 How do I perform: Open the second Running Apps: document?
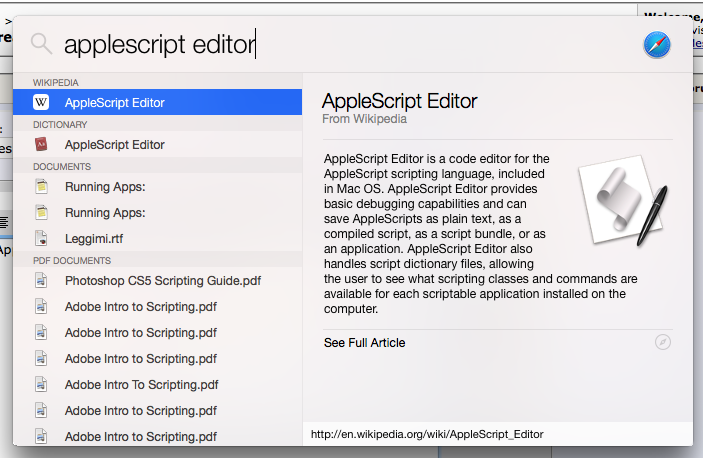tap(157, 212)
